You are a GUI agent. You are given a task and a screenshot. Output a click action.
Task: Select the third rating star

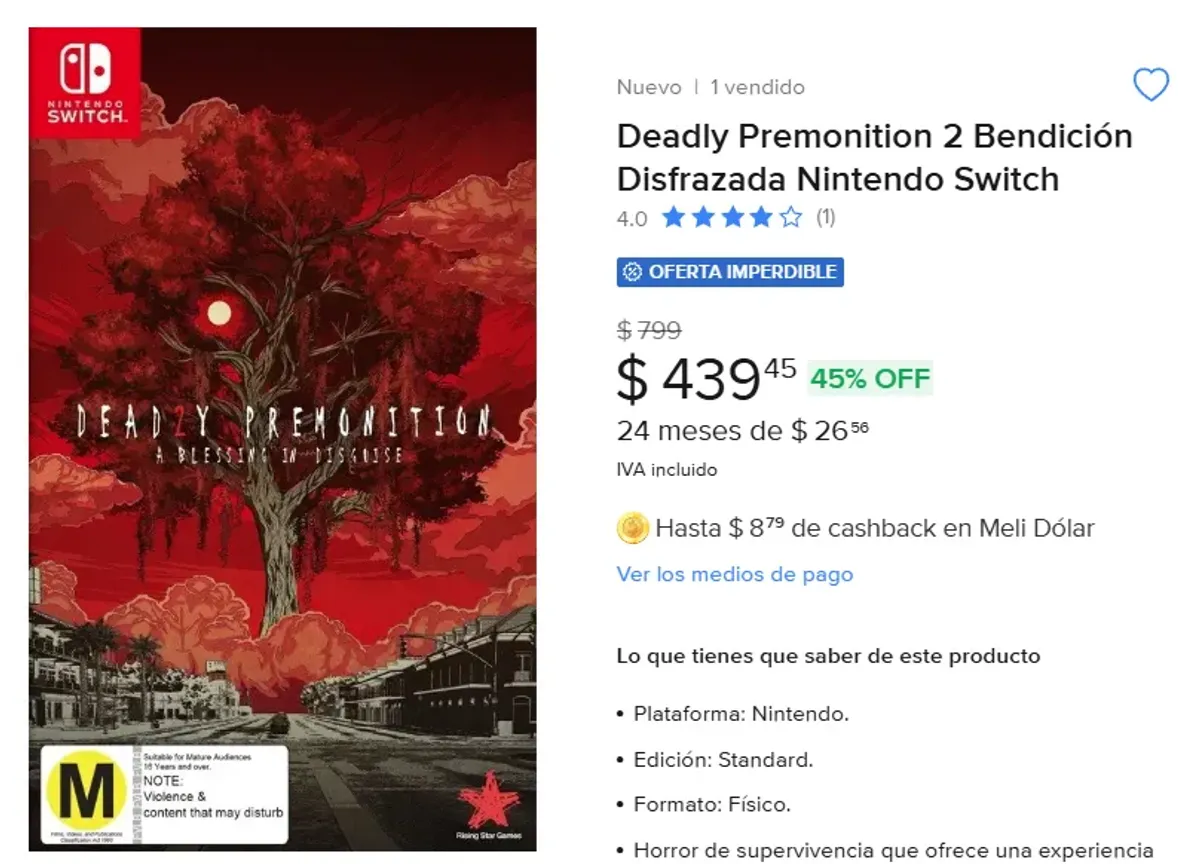pos(731,216)
